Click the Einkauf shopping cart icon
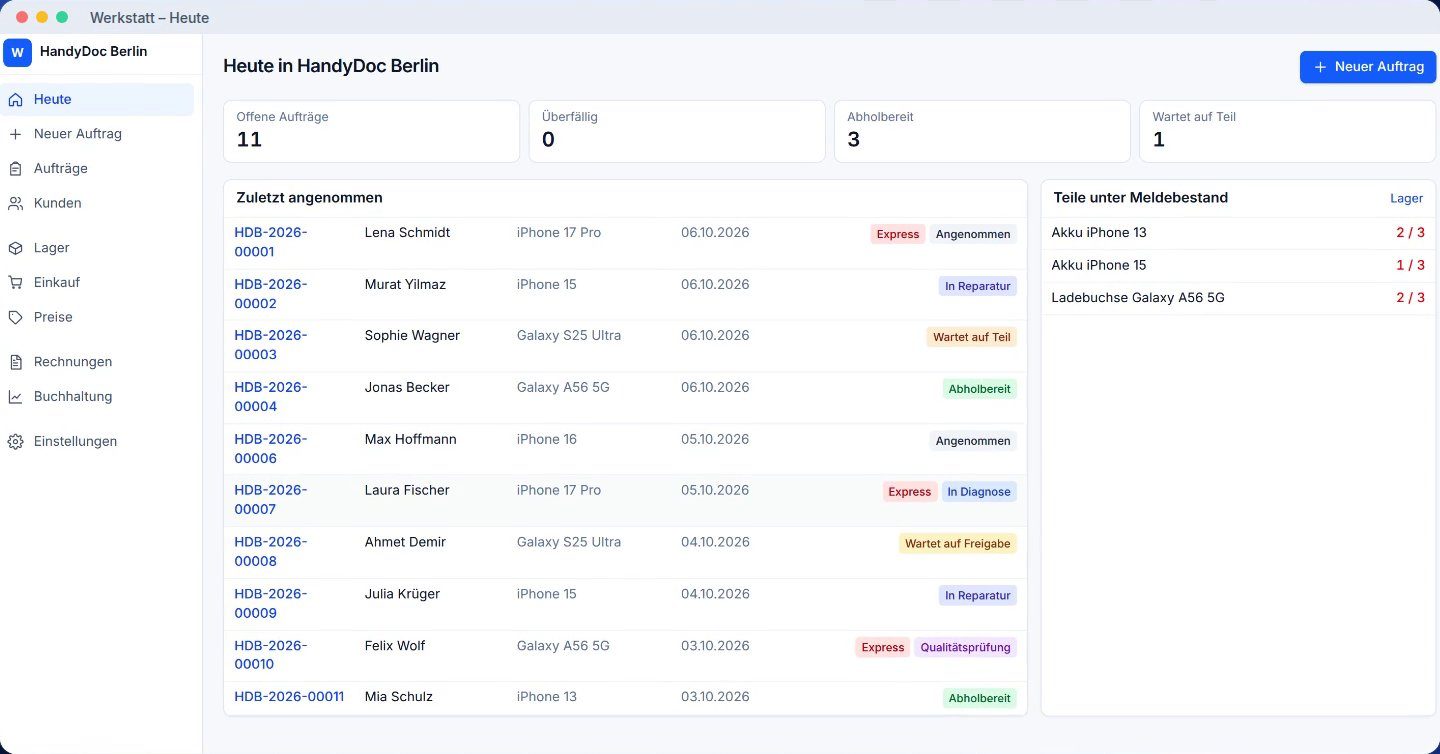 click(15, 283)
